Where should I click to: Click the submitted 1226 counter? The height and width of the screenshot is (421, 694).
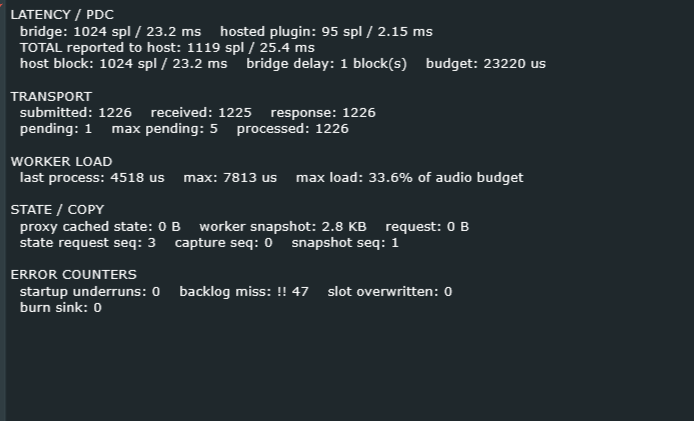76,113
